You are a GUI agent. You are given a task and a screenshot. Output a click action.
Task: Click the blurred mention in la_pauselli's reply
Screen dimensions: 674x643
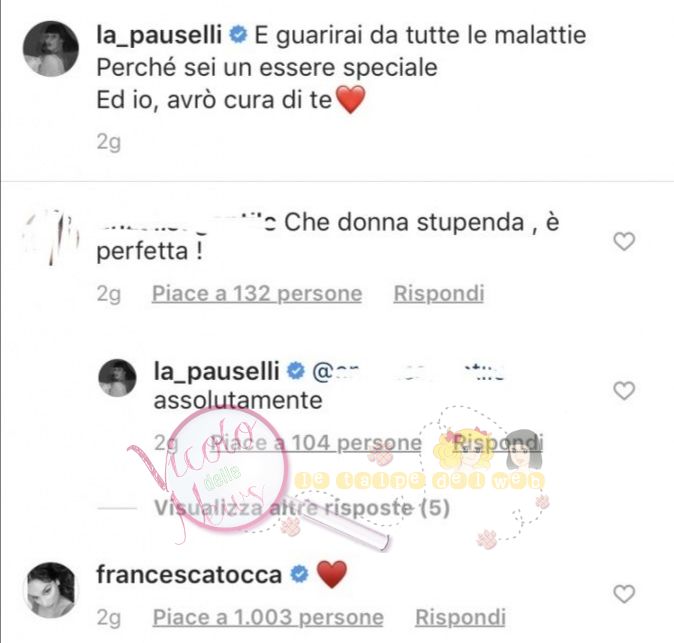[407, 372]
